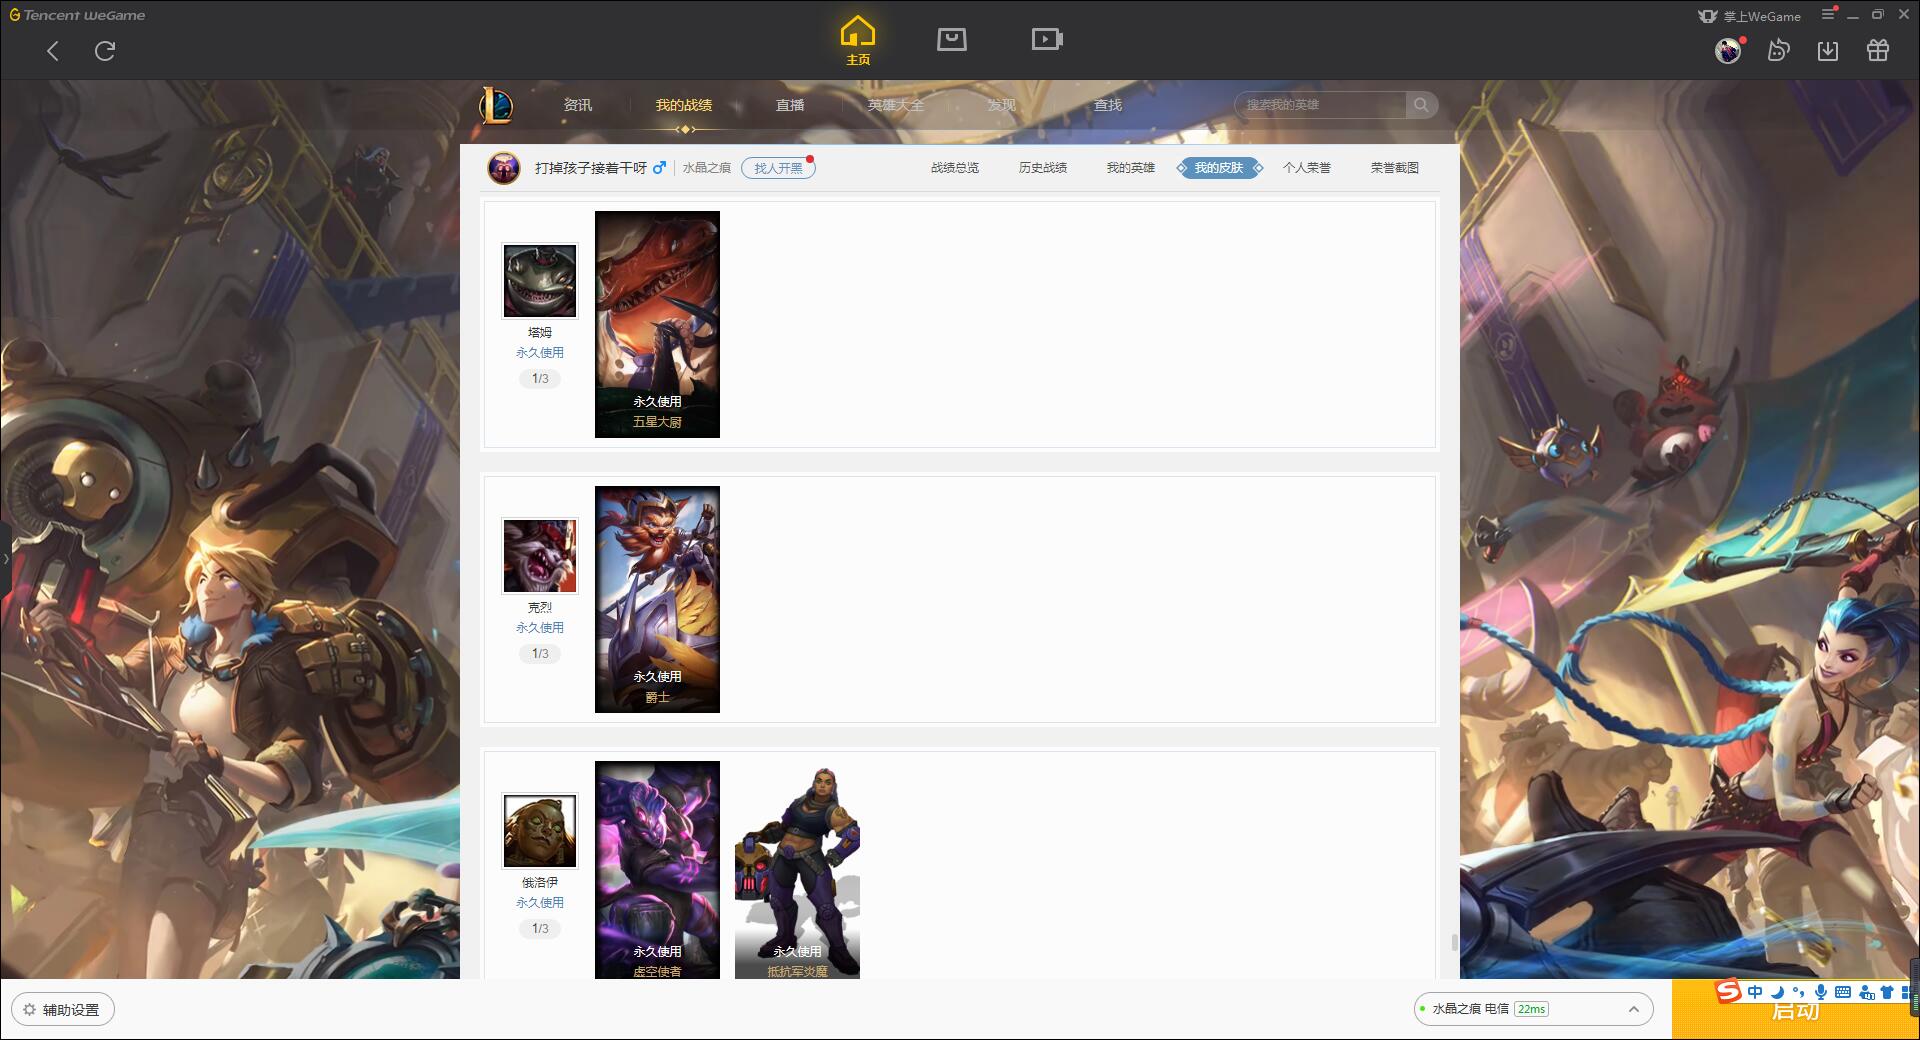The image size is (1920, 1040).
Task: Open the Sogou soft keyboard icon
Action: 1843,992
